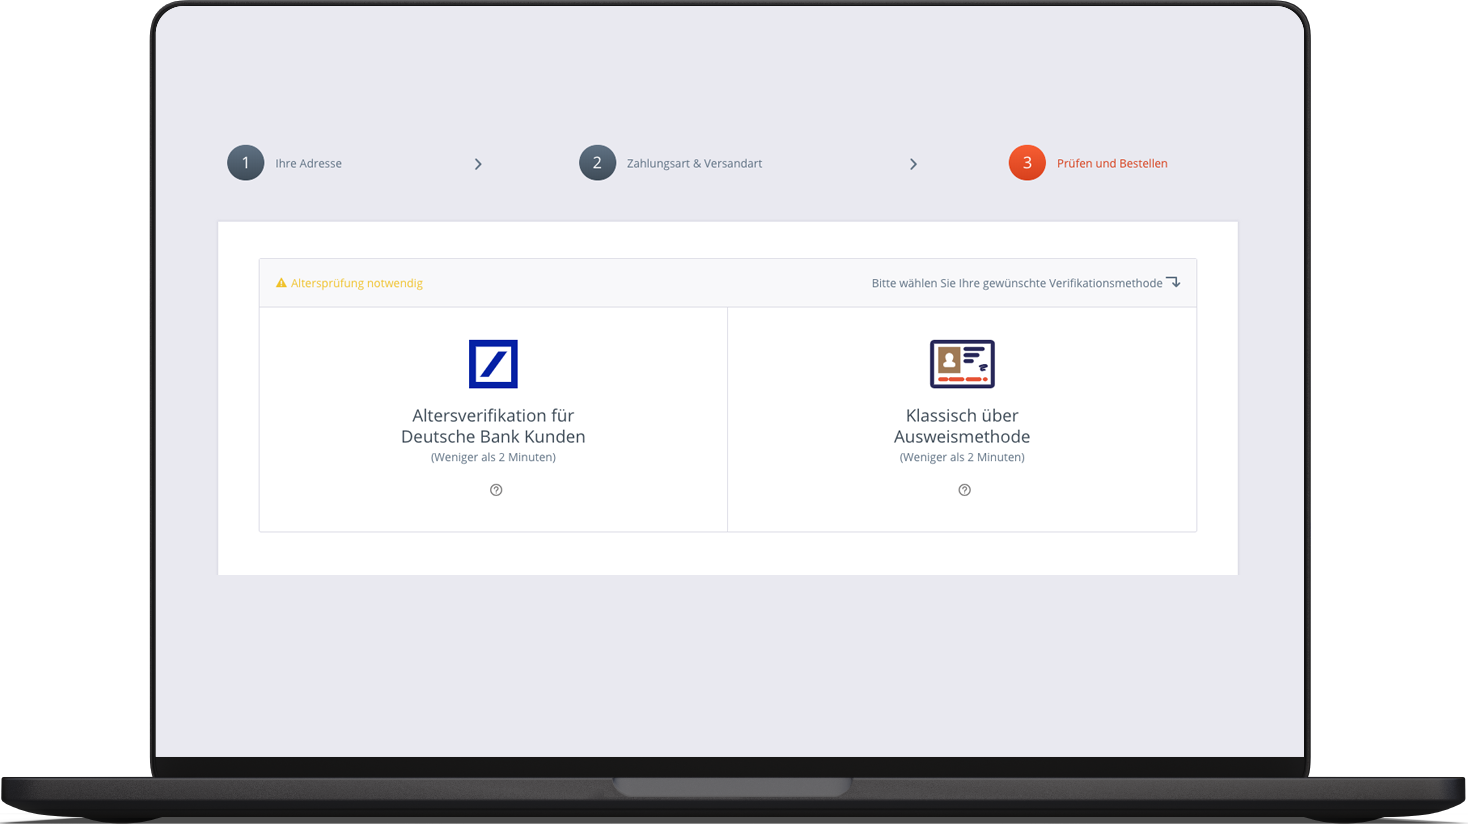The height and width of the screenshot is (824, 1468).
Task: Click step 2 number circle
Action: click(597, 163)
